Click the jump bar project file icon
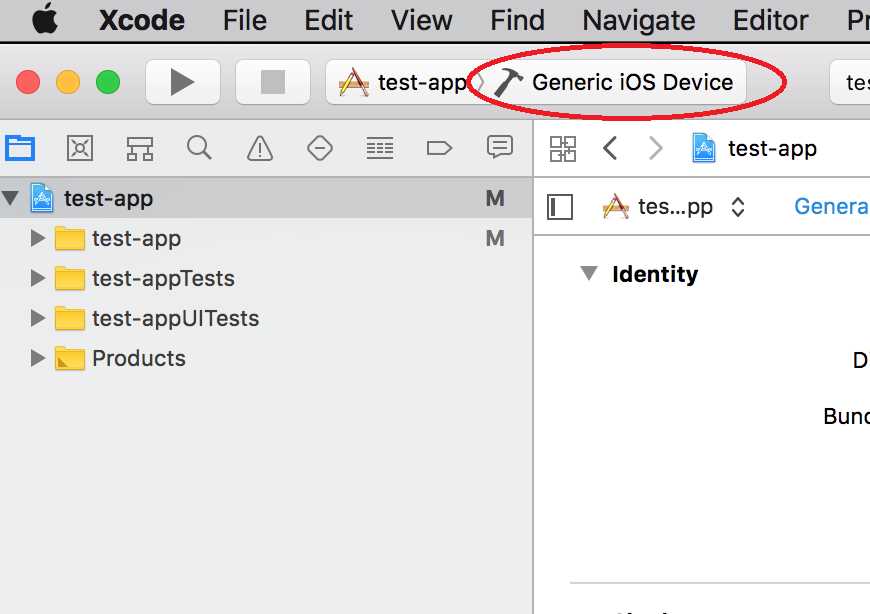870x614 pixels. (704, 148)
